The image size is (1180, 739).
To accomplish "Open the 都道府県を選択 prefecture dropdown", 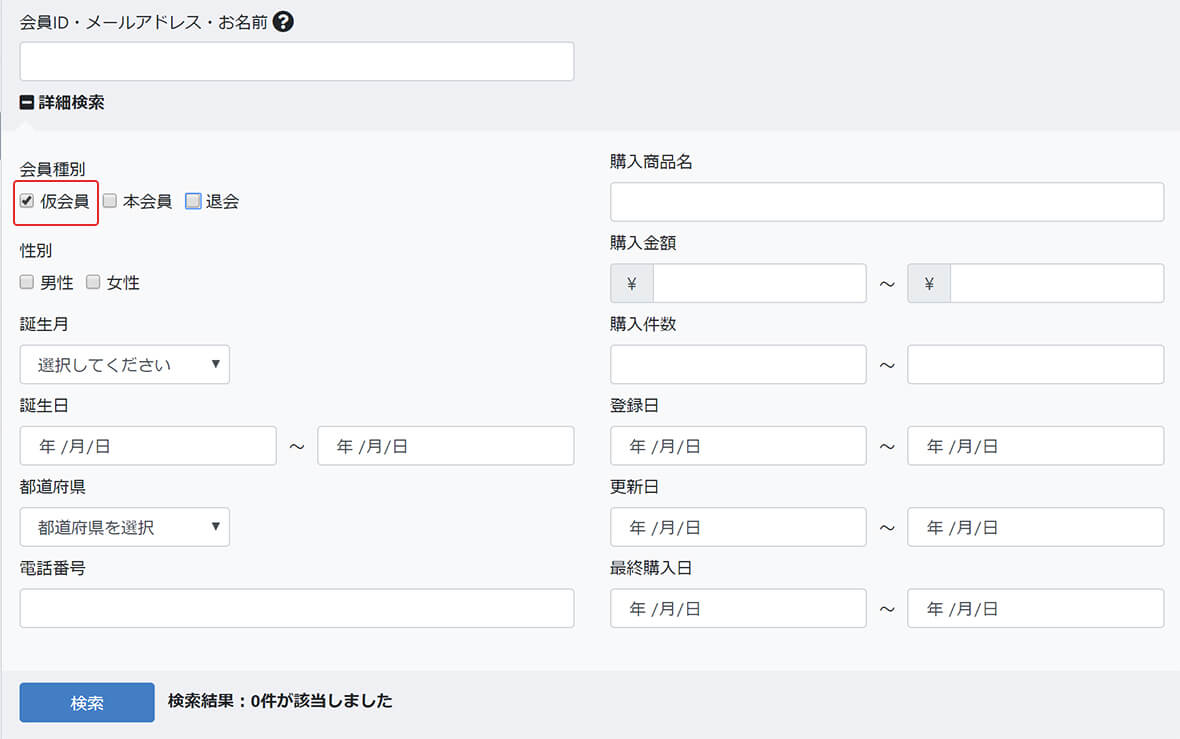I will (x=125, y=527).
